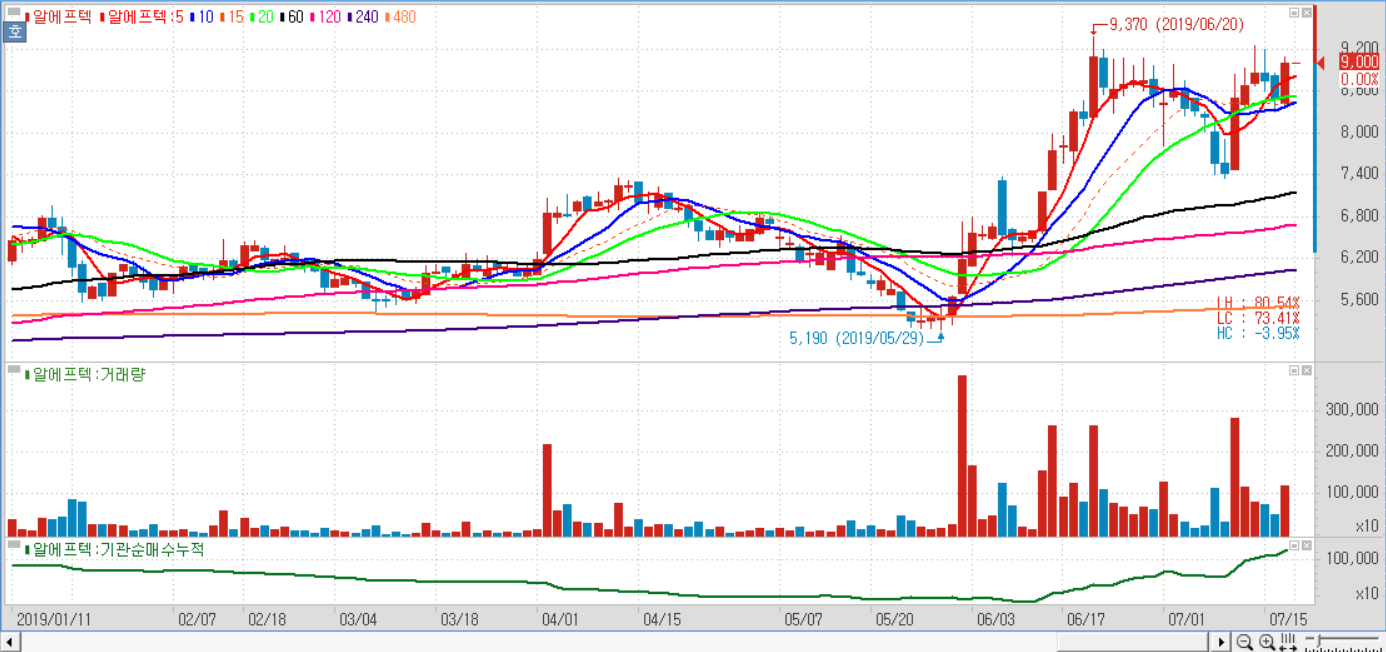
Task: Click the 06/03 date axis label
Action: (x=996, y=619)
